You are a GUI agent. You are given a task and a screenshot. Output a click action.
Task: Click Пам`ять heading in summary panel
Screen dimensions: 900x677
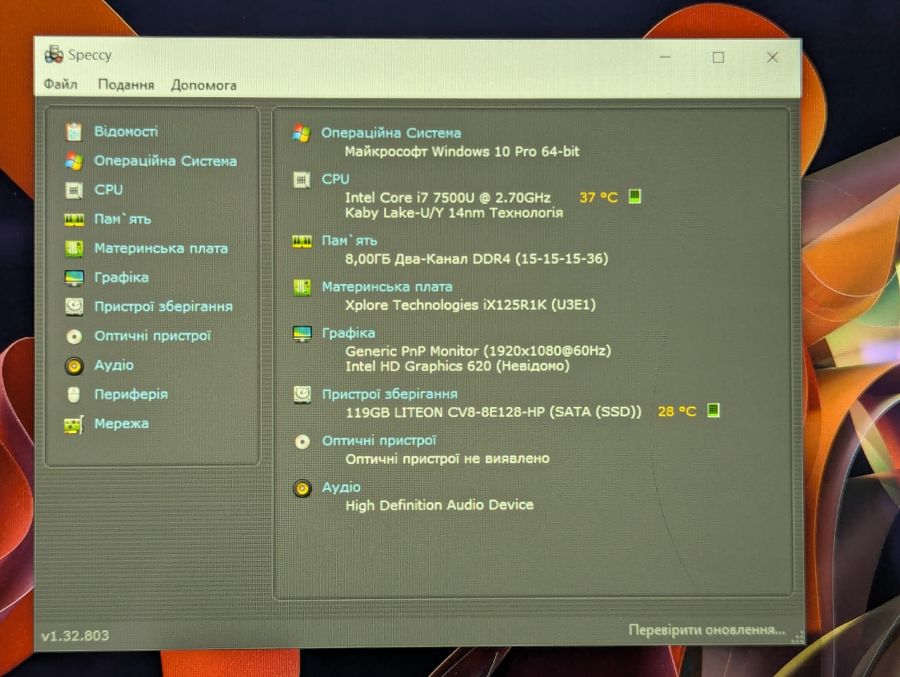(x=349, y=241)
